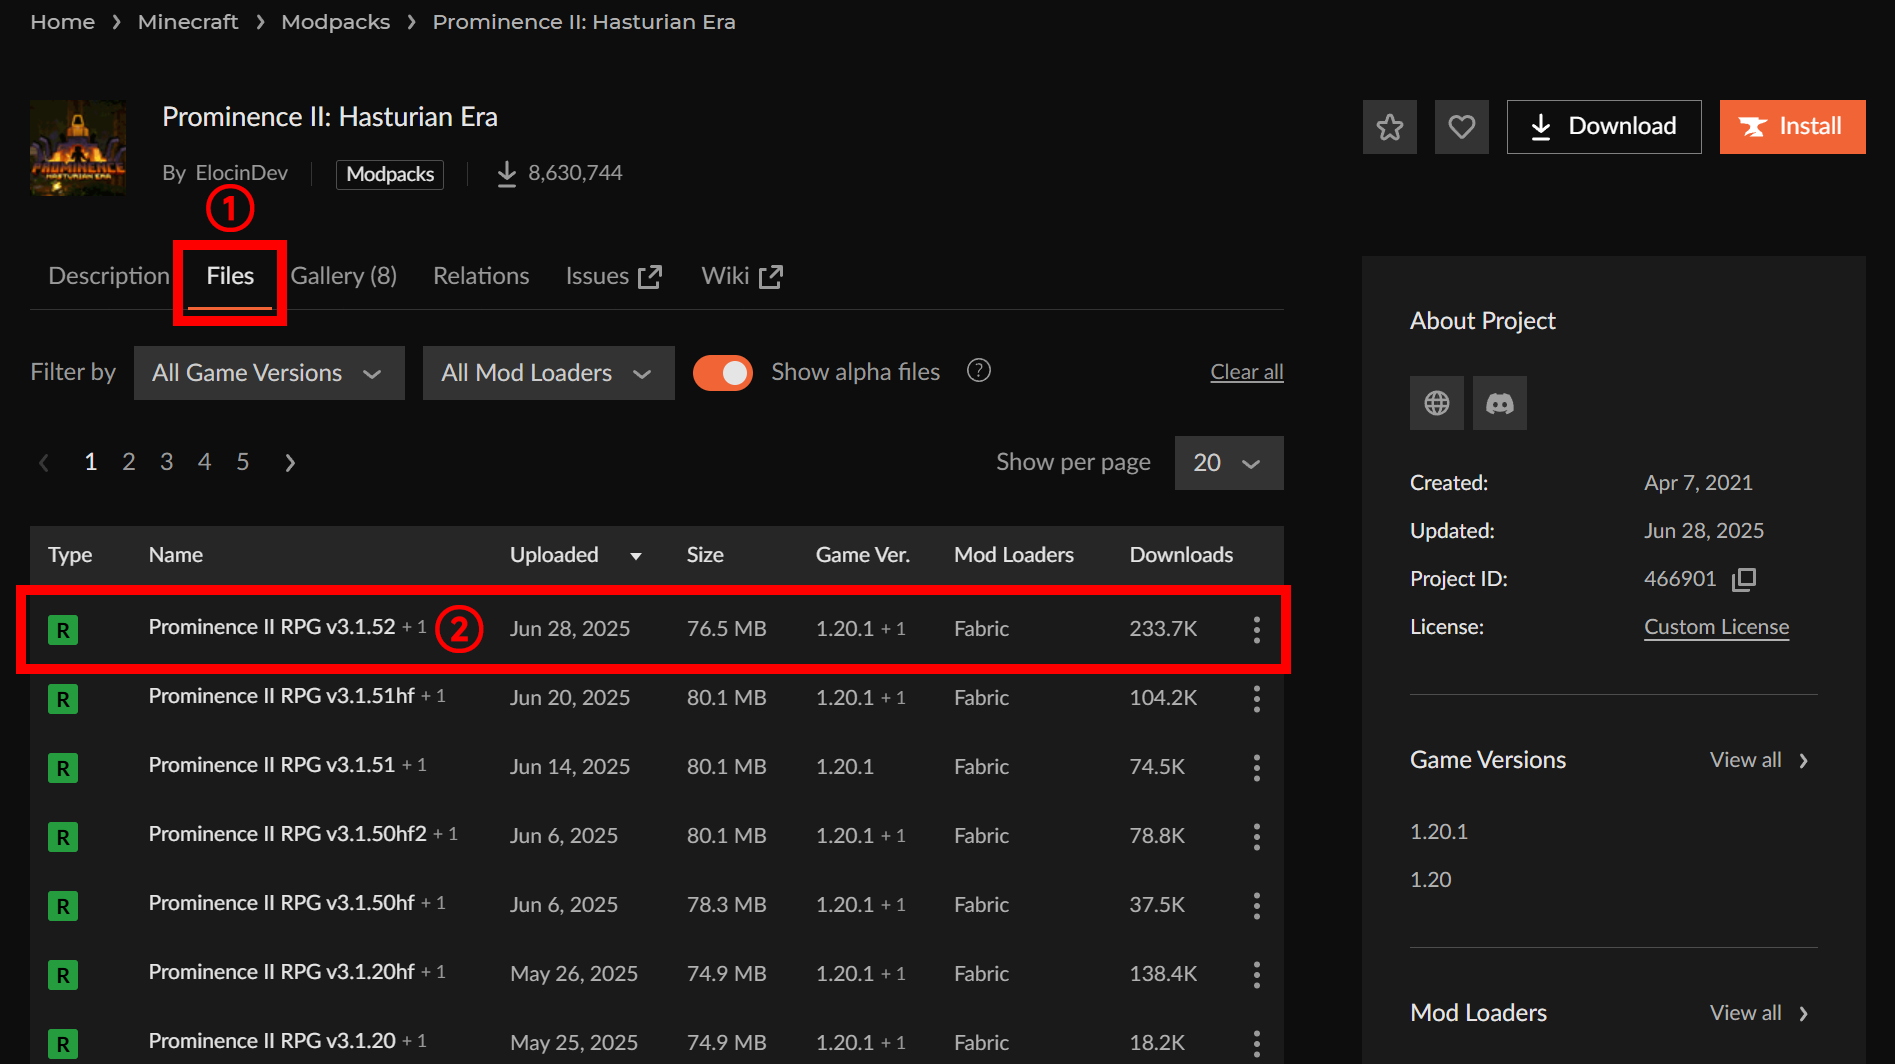Click the Download button

point(1603,127)
